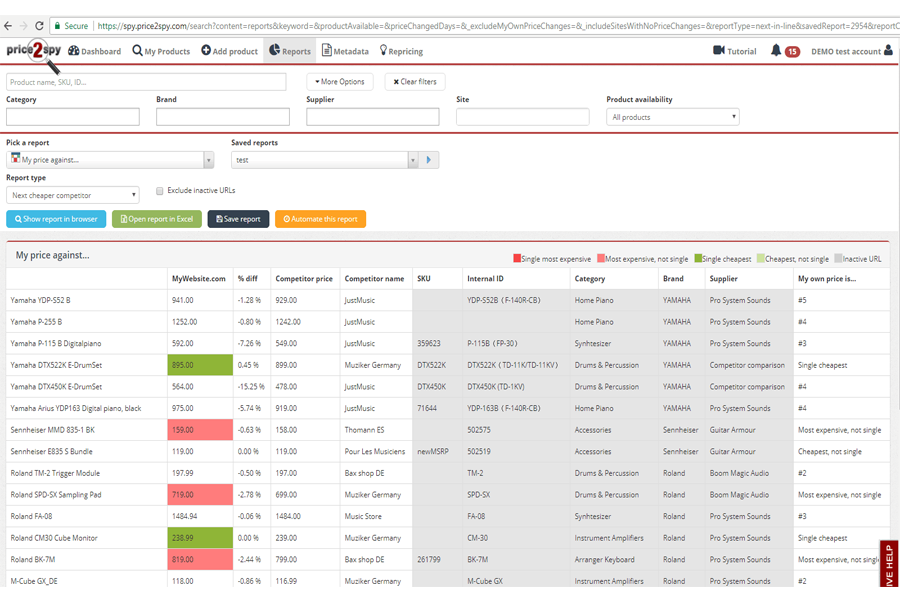
Task: Click the Brand filter field
Action: coord(223,117)
